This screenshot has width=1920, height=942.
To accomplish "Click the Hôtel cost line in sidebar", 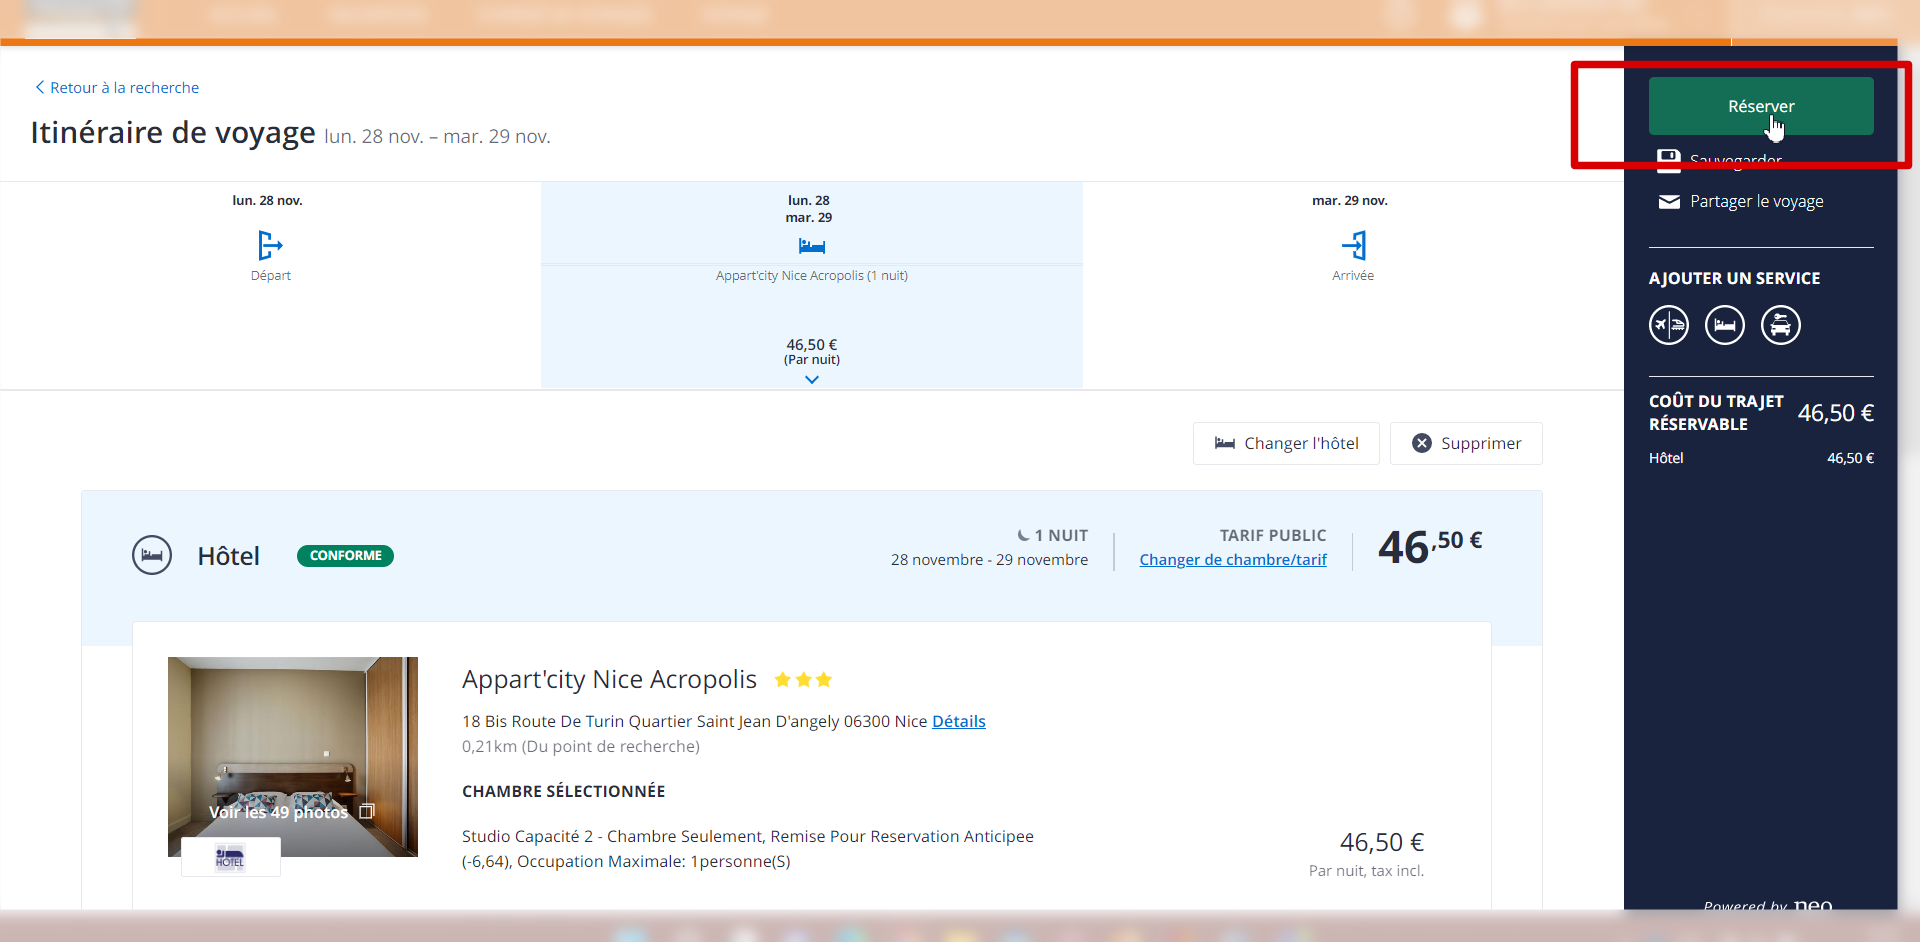I will tap(1761, 458).
